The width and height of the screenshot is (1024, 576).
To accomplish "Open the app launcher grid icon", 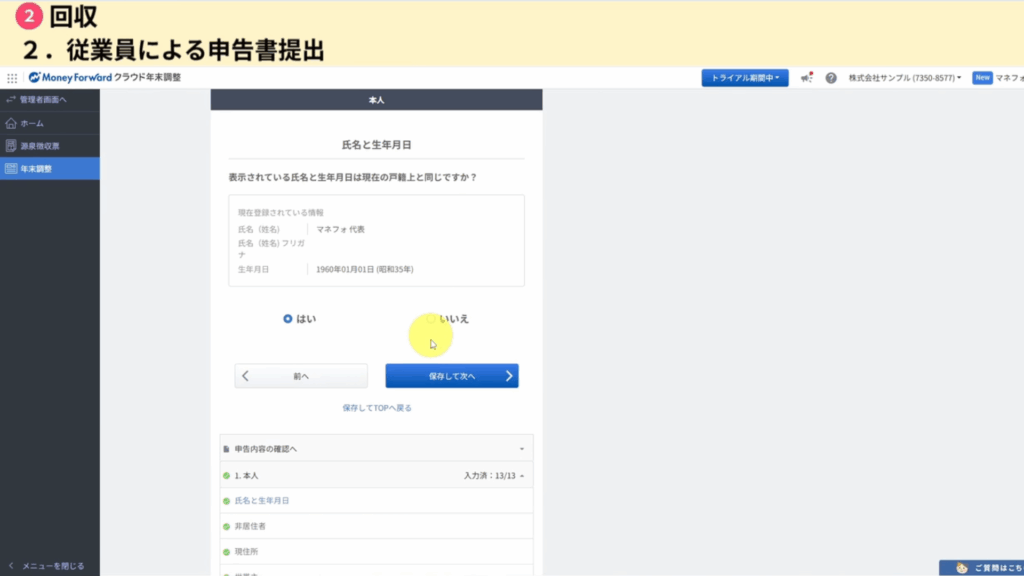I will (x=12, y=78).
